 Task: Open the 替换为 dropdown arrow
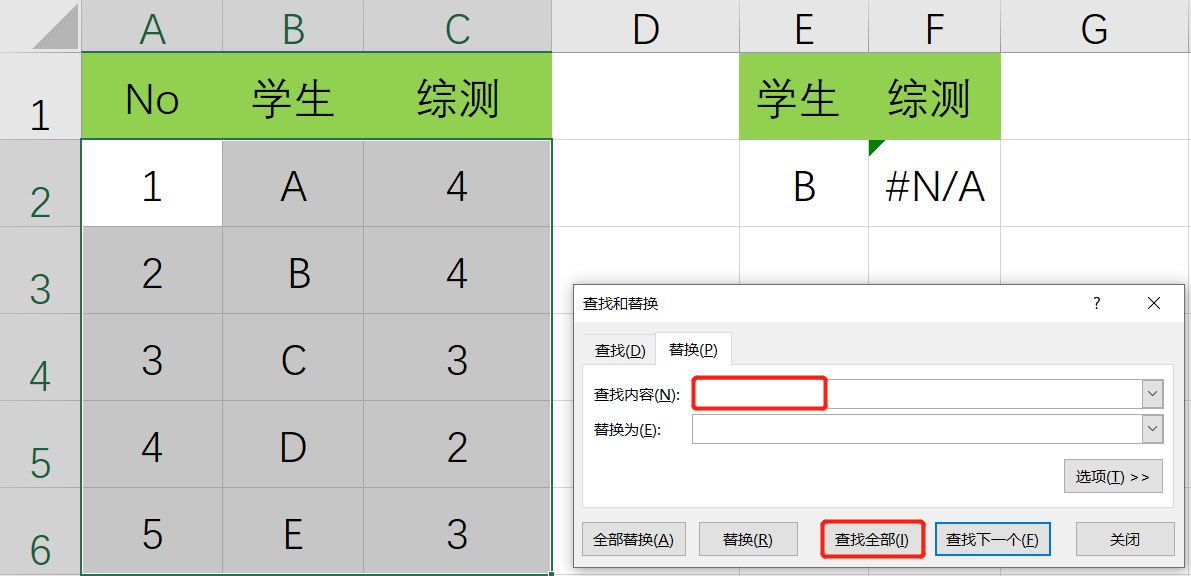(1153, 429)
